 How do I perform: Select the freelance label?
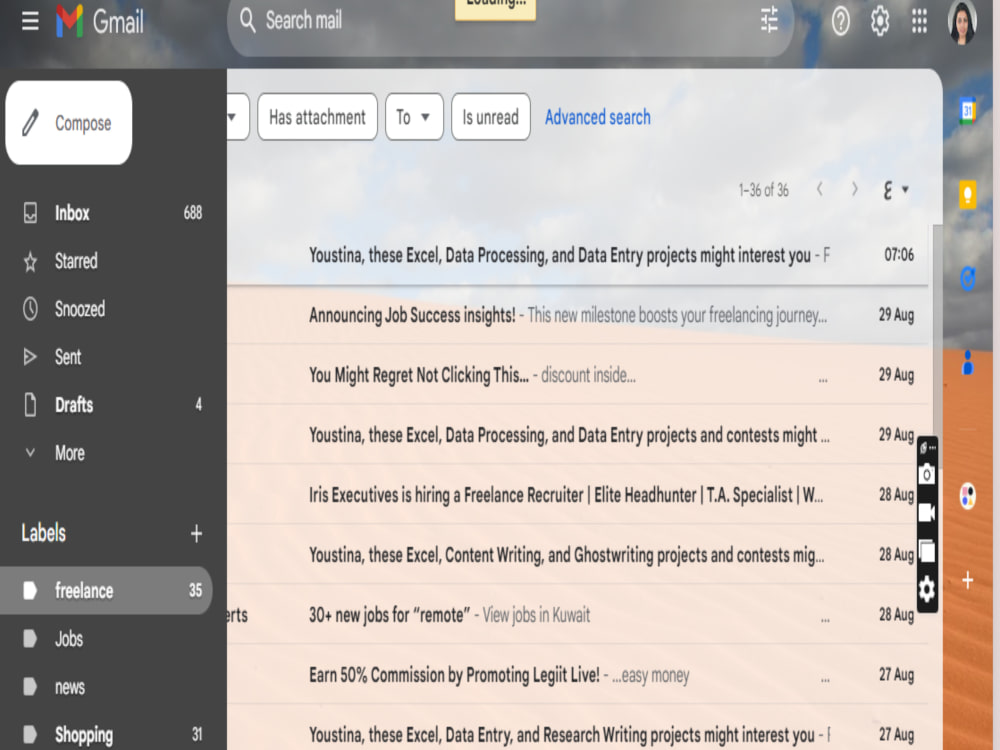106,591
